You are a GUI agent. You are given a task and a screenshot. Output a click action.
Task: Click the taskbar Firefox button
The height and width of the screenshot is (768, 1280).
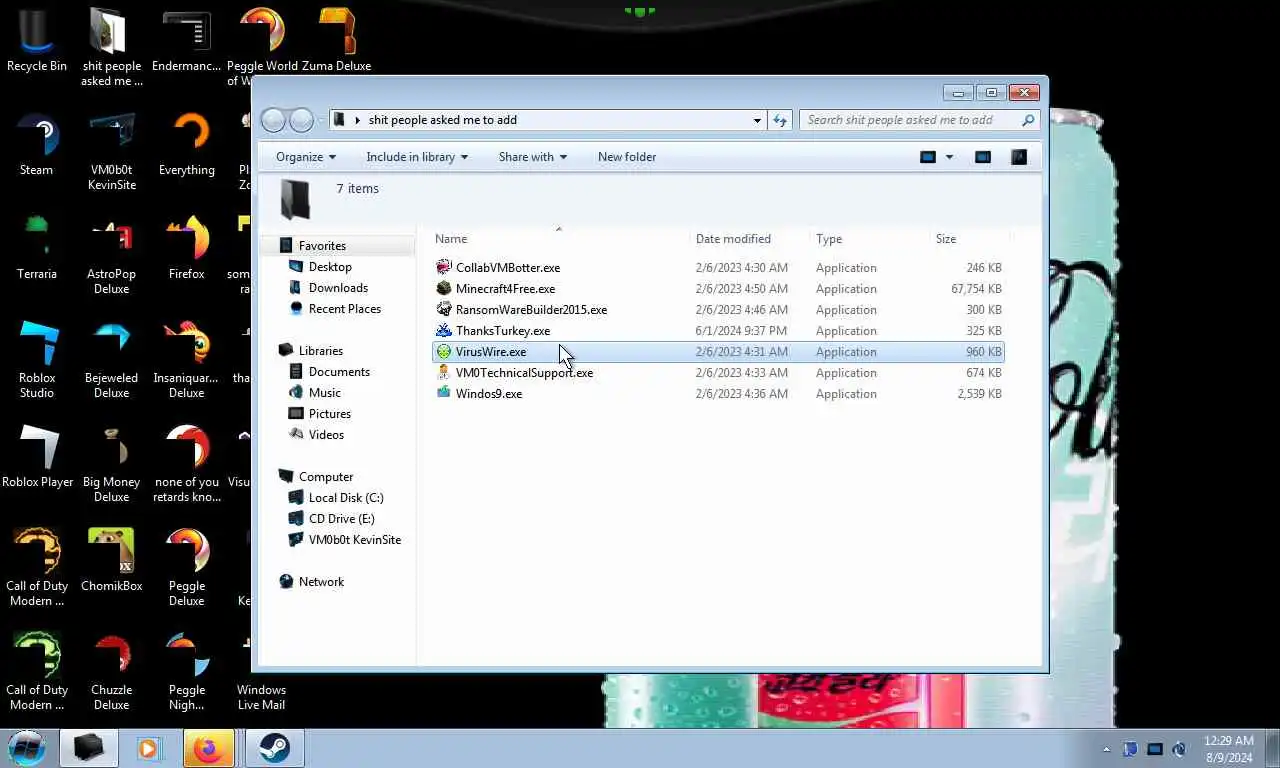click(208, 749)
